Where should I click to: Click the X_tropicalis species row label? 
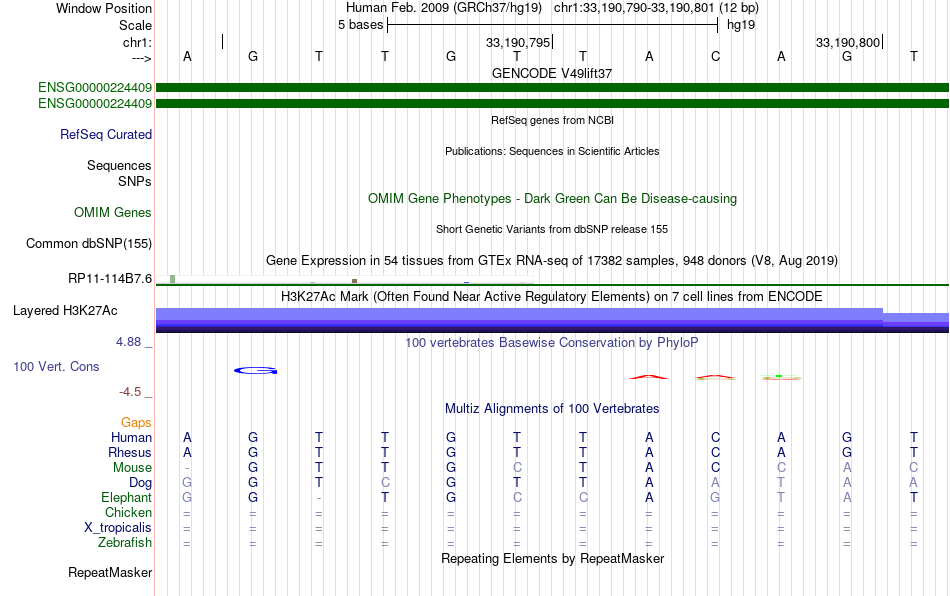click(118, 528)
